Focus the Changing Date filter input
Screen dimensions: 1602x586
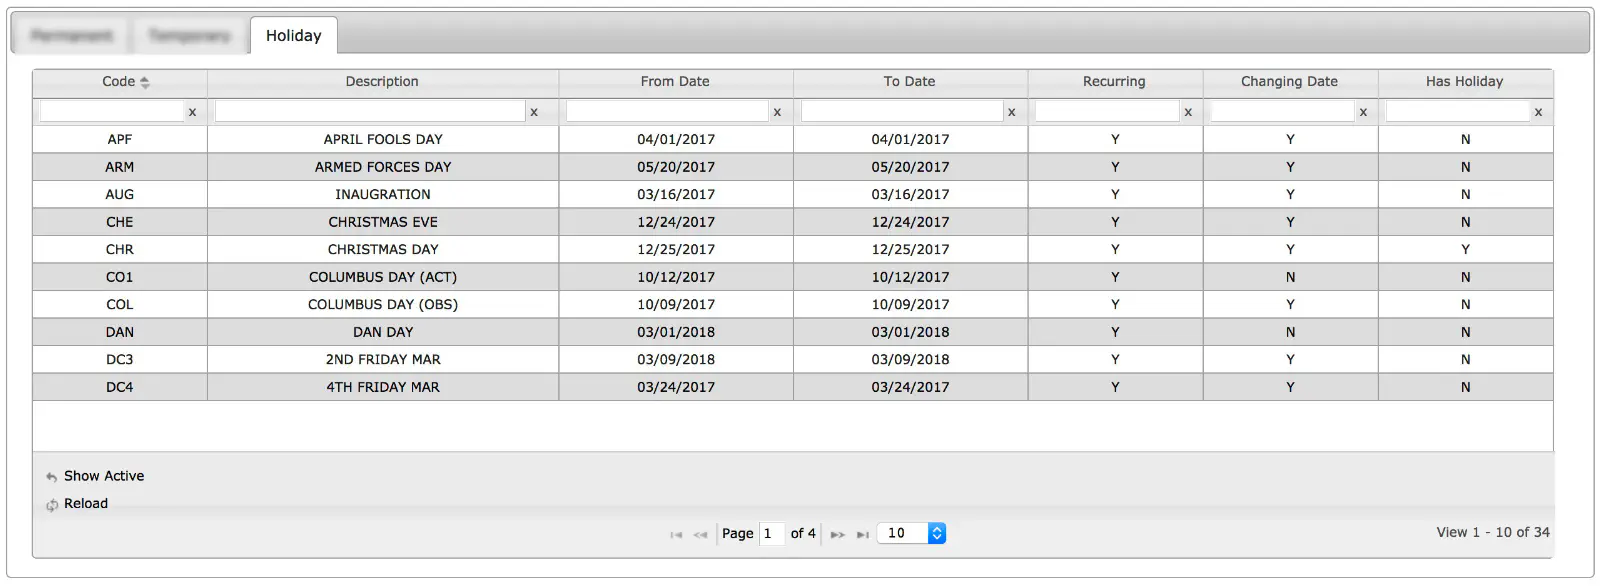tap(1282, 111)
